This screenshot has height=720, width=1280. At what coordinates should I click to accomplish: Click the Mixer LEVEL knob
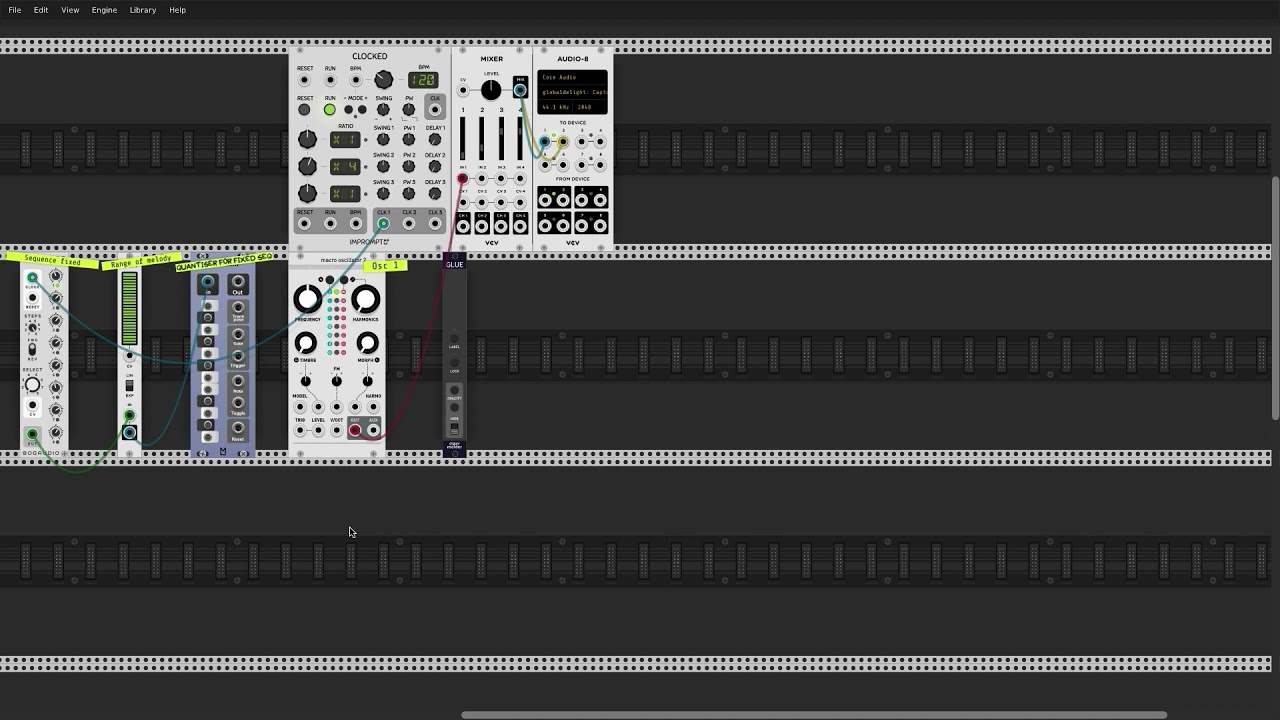(x=491, y=89)
